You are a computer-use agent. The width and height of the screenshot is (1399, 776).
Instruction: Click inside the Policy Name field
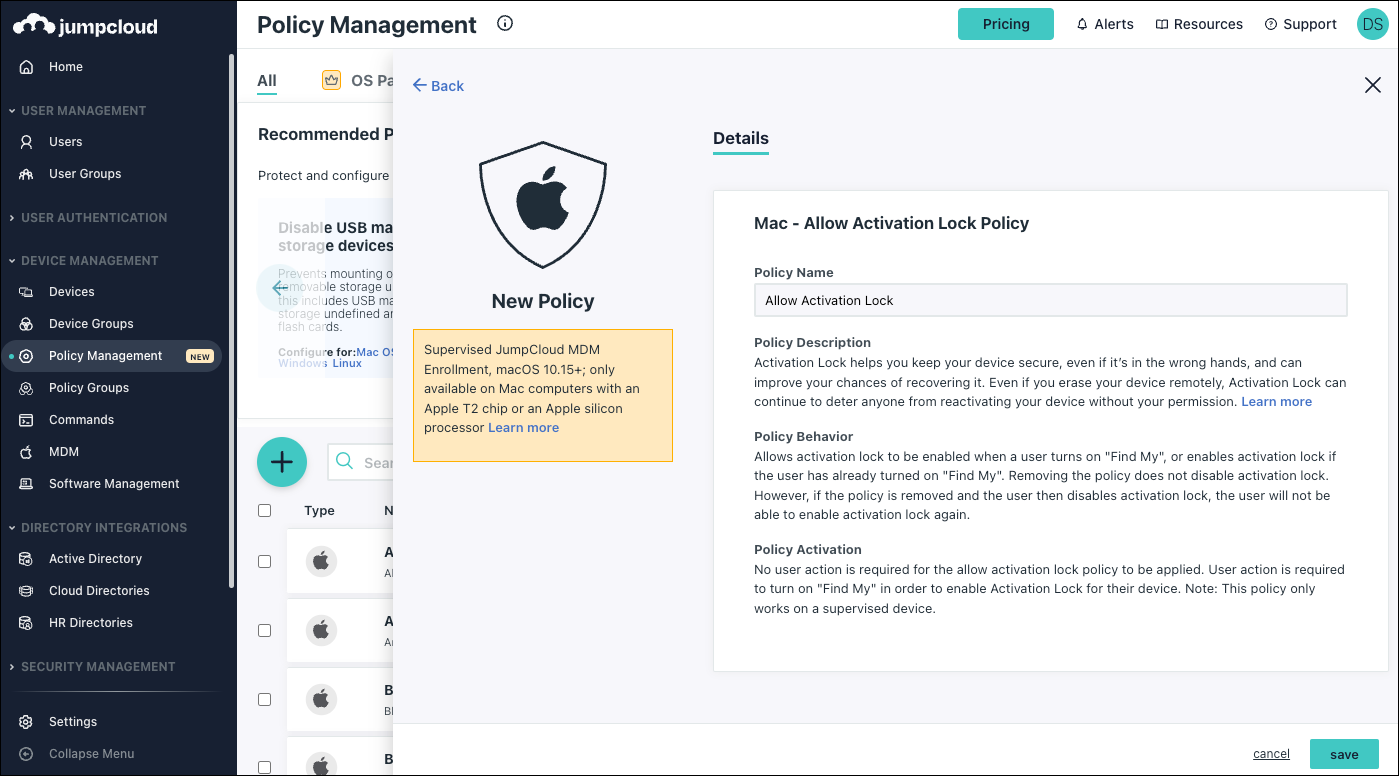(x=1050, y=300)
